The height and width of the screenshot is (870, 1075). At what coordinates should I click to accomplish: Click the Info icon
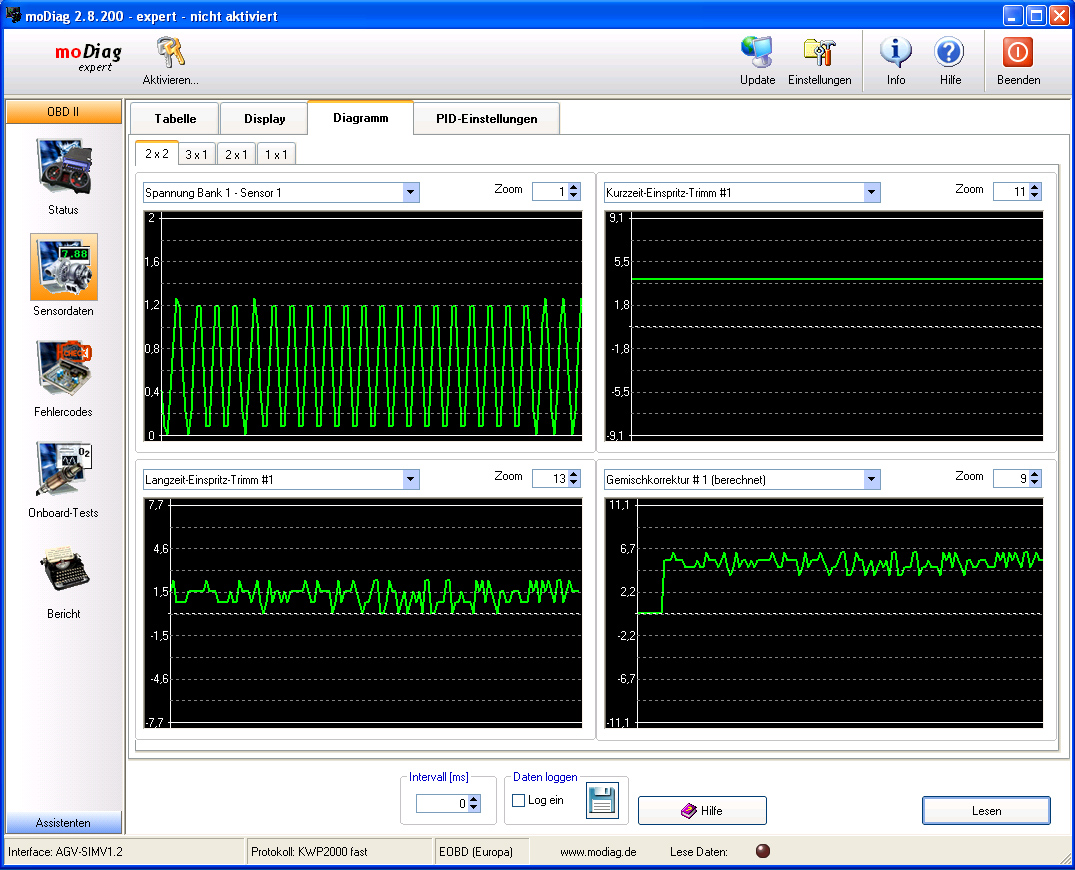coord(895,54)
